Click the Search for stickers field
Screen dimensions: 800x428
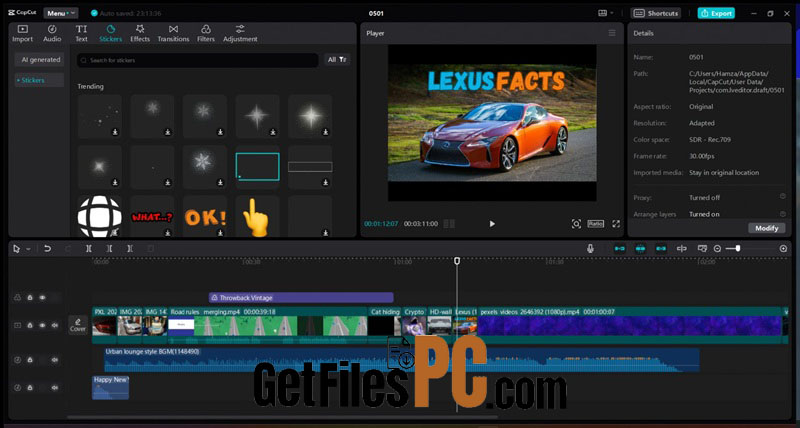(x=197, y=60)
